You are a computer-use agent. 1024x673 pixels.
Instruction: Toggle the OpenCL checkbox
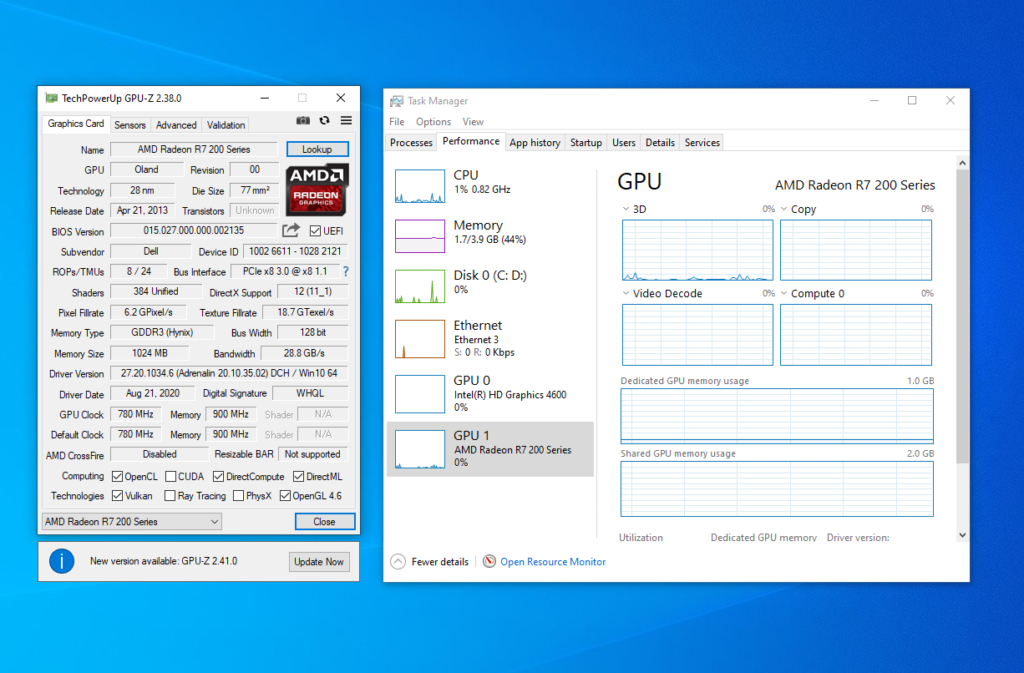(x=118, y=477)
